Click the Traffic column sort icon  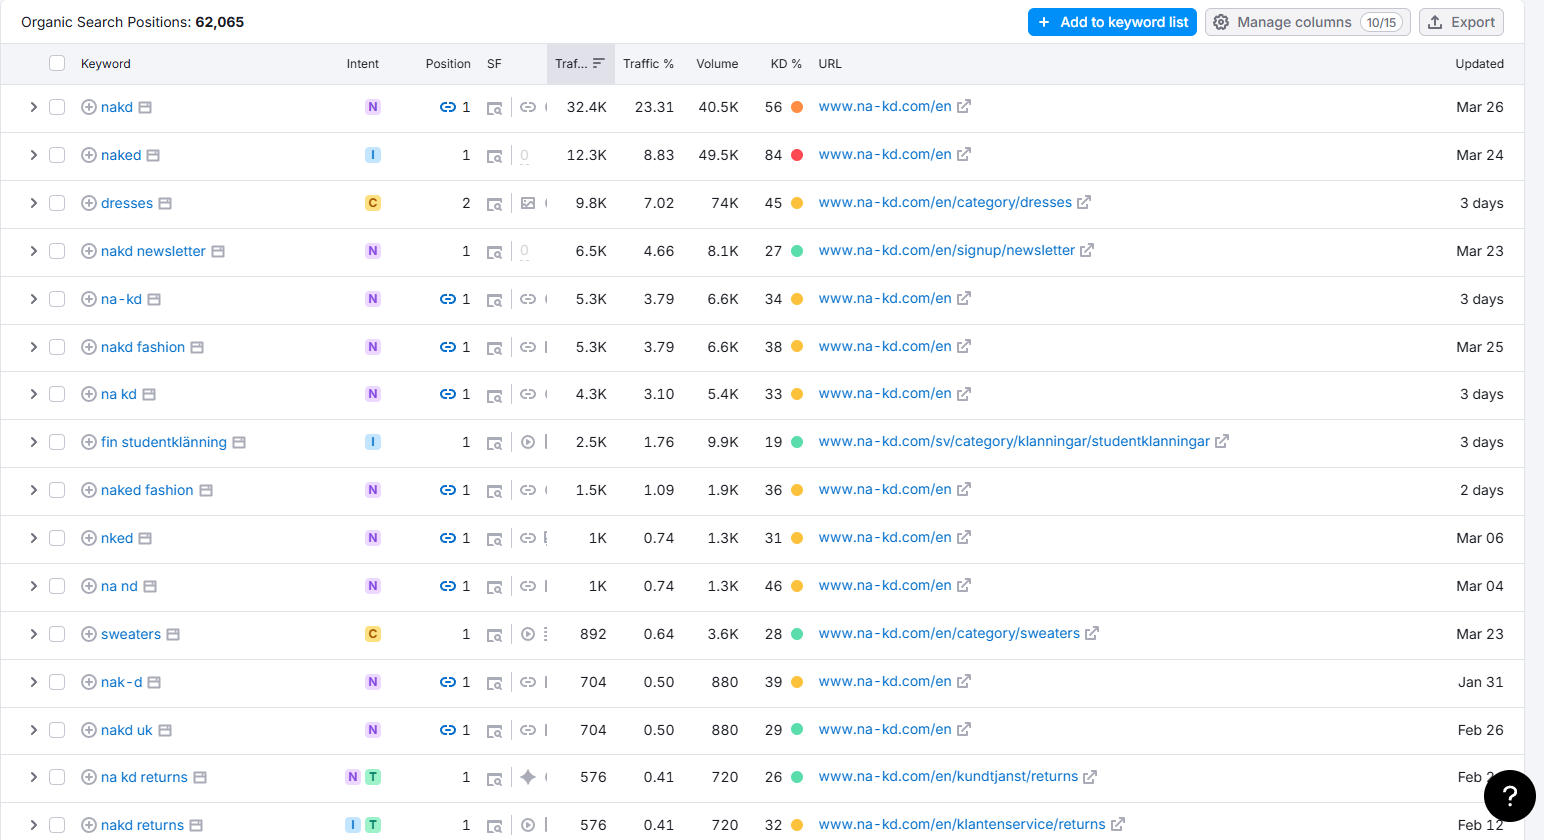599,63
